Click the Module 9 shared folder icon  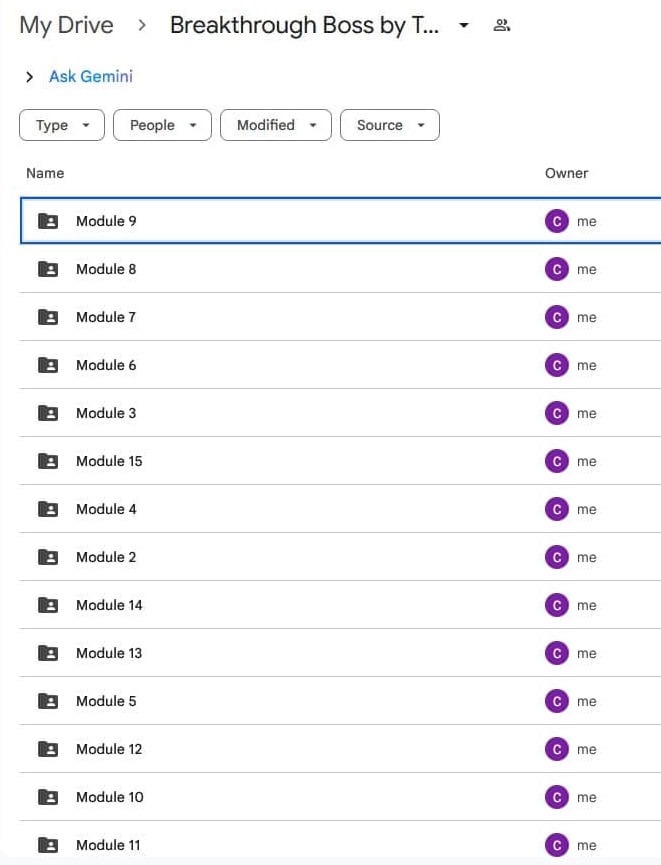point(48,221)
